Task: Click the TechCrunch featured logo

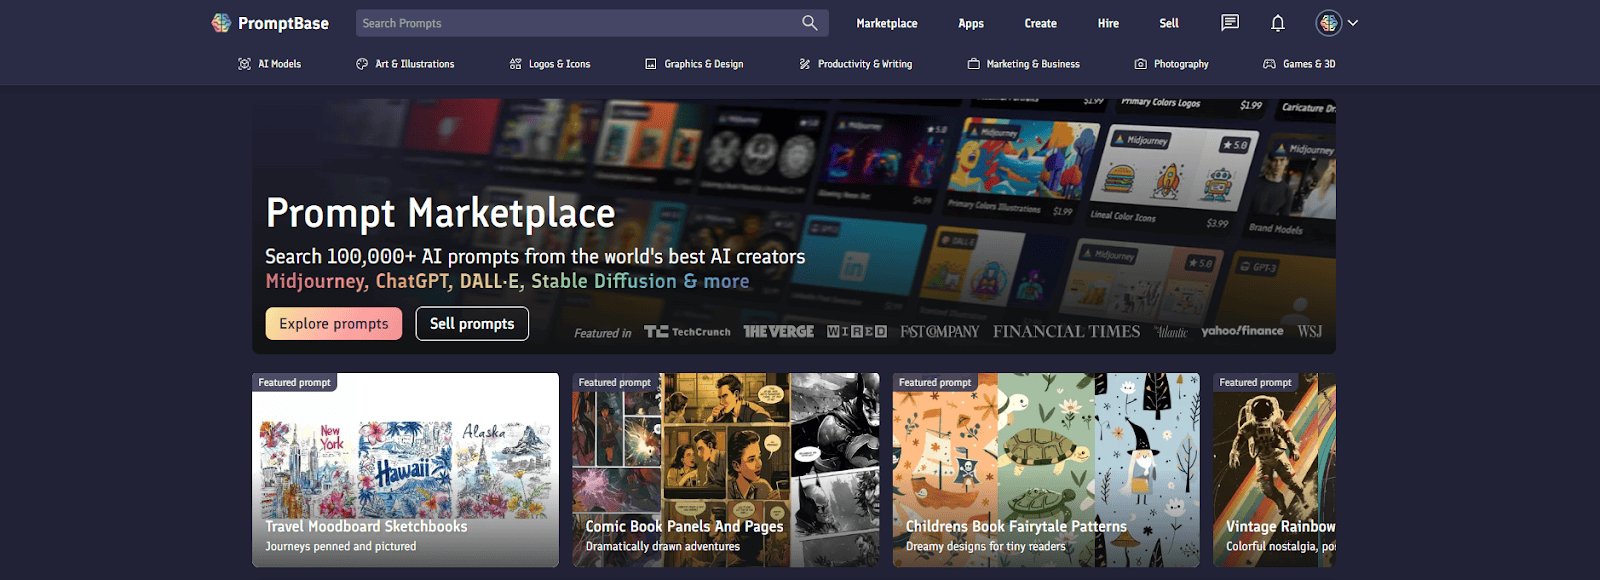Action: pyautogui.click(x=687, y=332)
